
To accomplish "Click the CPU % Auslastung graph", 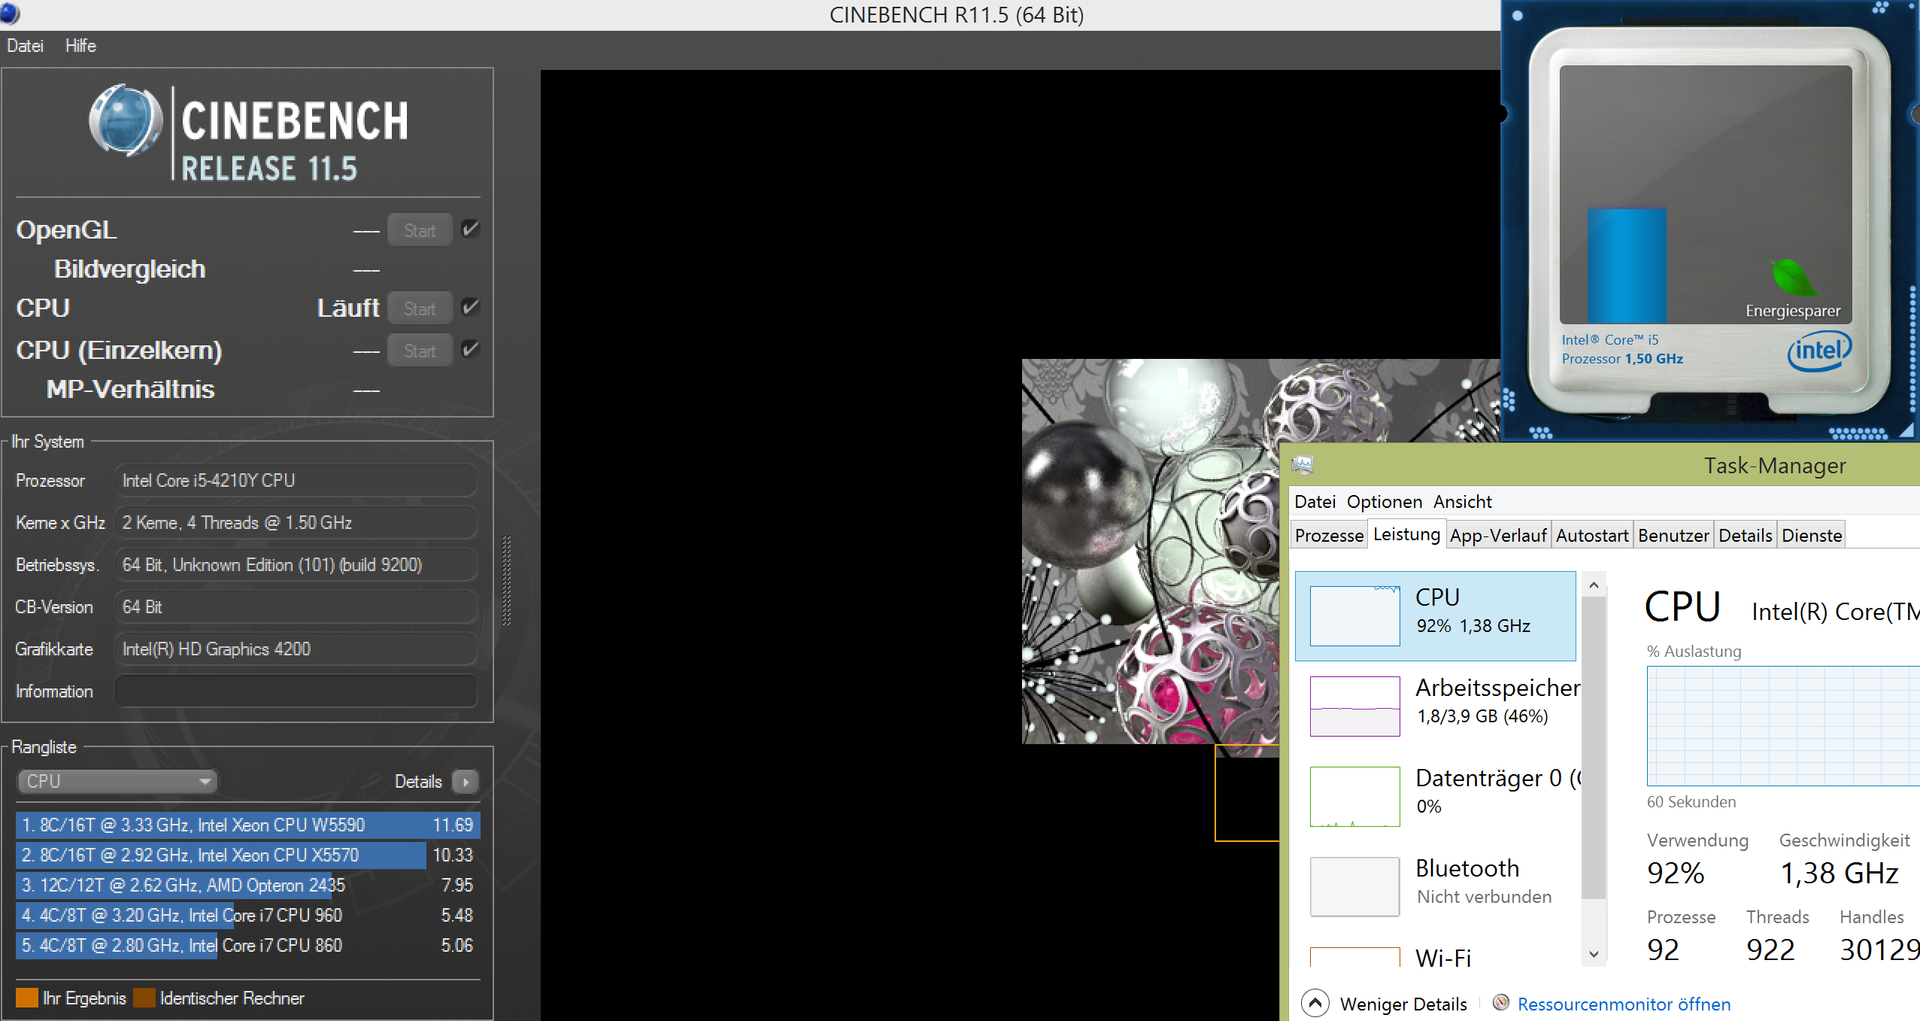I will coord(1783,726).
